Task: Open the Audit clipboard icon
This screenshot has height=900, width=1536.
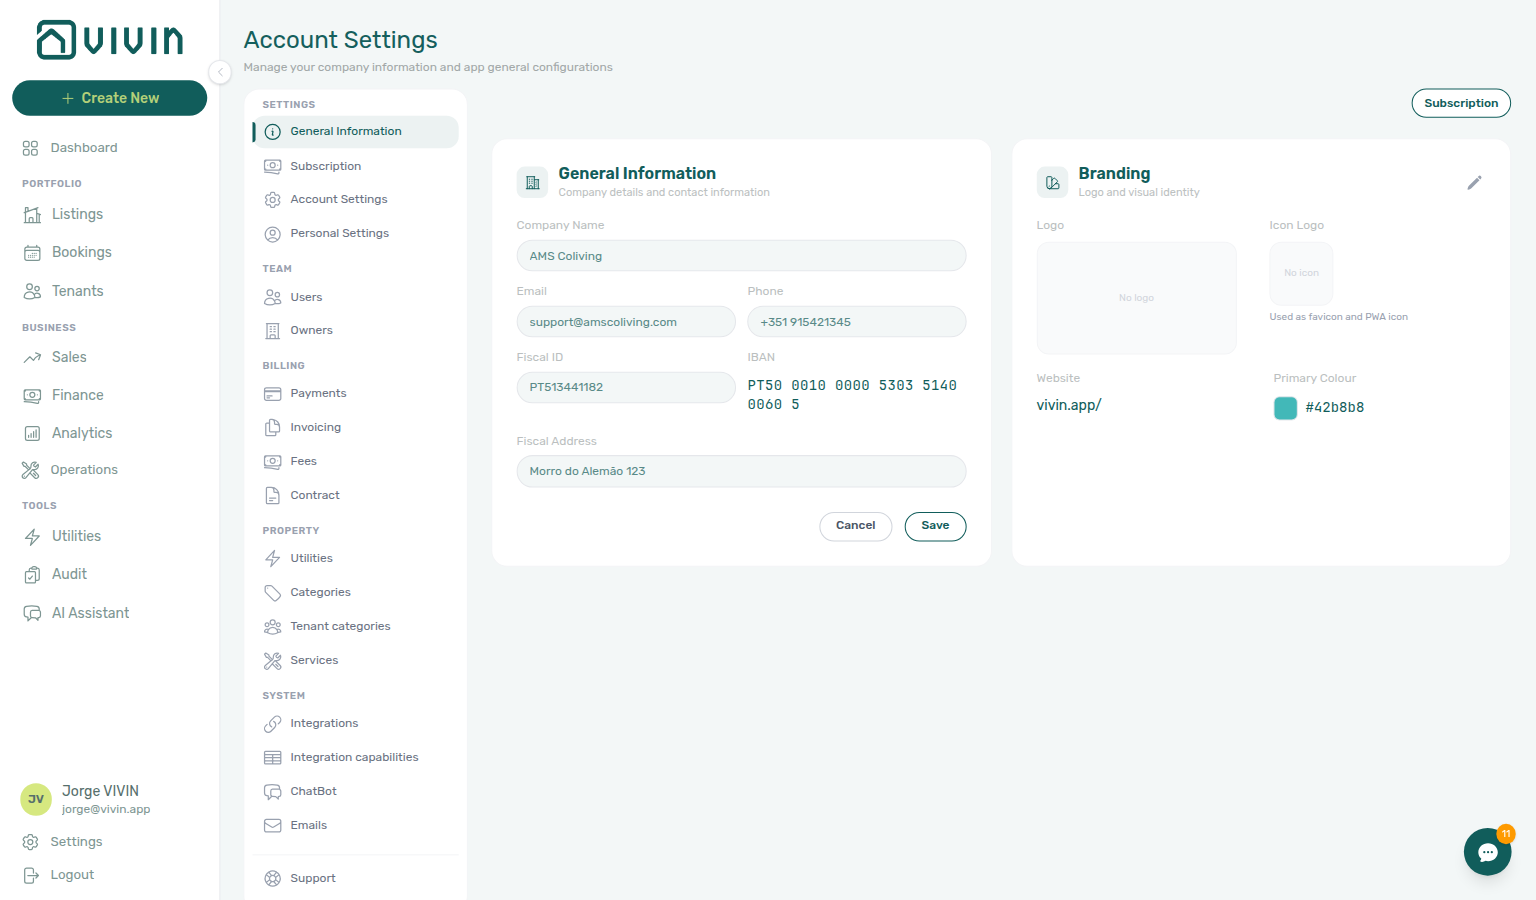Action: 32,575
